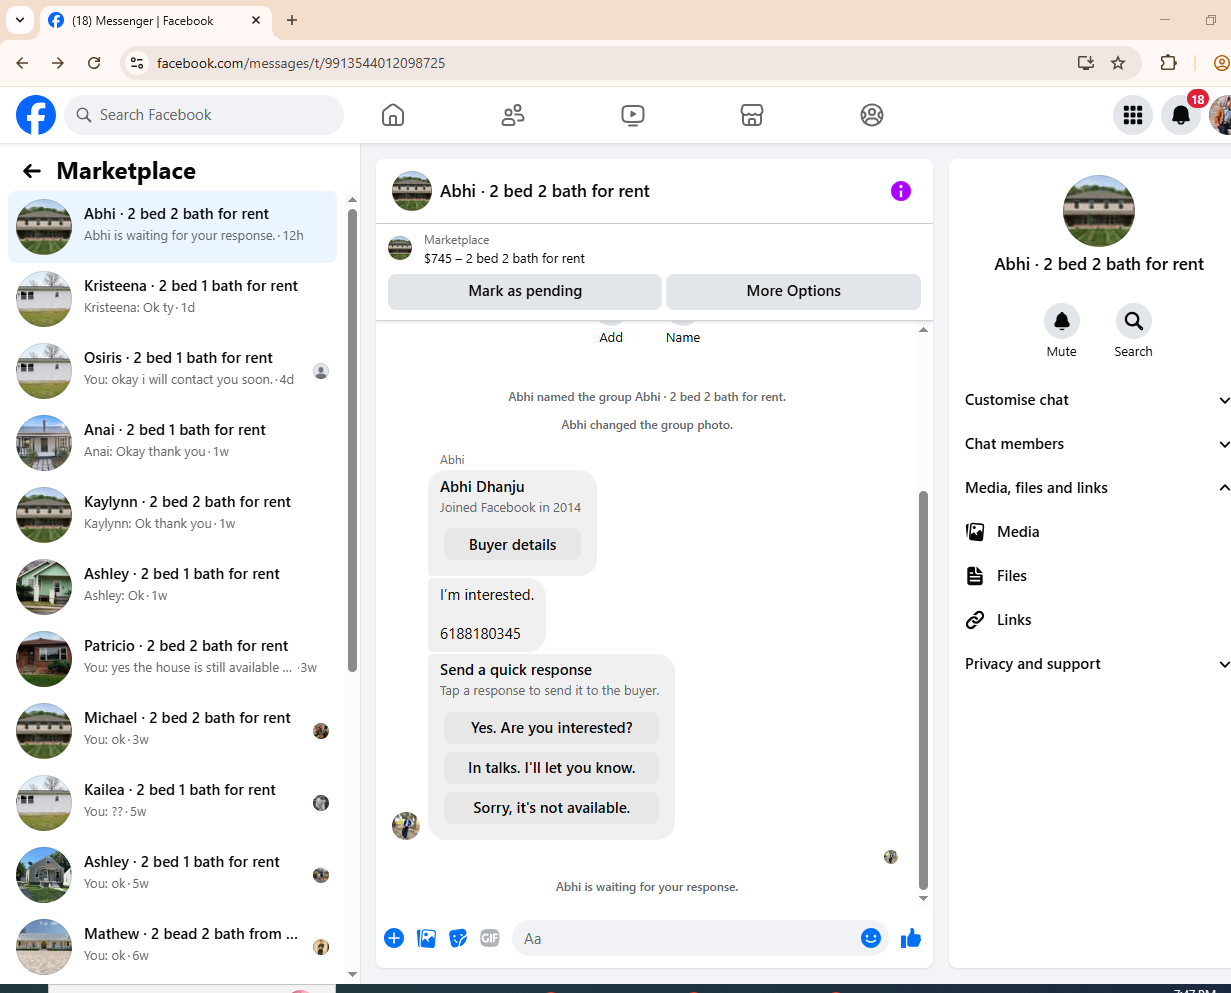Reload the page in browser toolbar
Image resolution: width=1231 pixels, height=993 pixels.
pyautogui.click(x=94, y=63)
